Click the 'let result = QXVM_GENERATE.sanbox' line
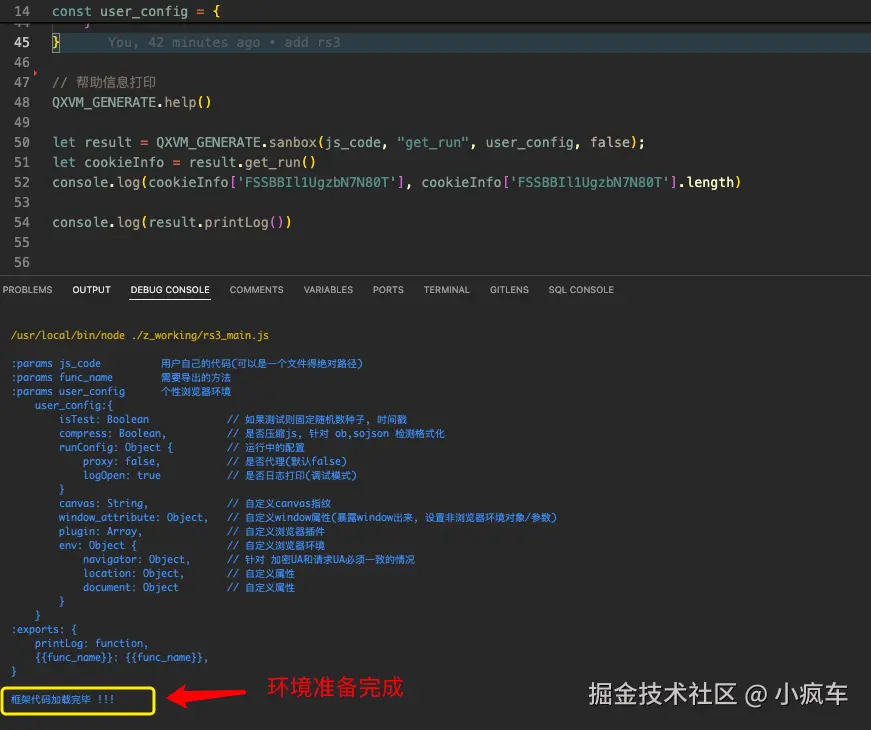This screenshot has width=871, height=730. click(x=348, y=142)
